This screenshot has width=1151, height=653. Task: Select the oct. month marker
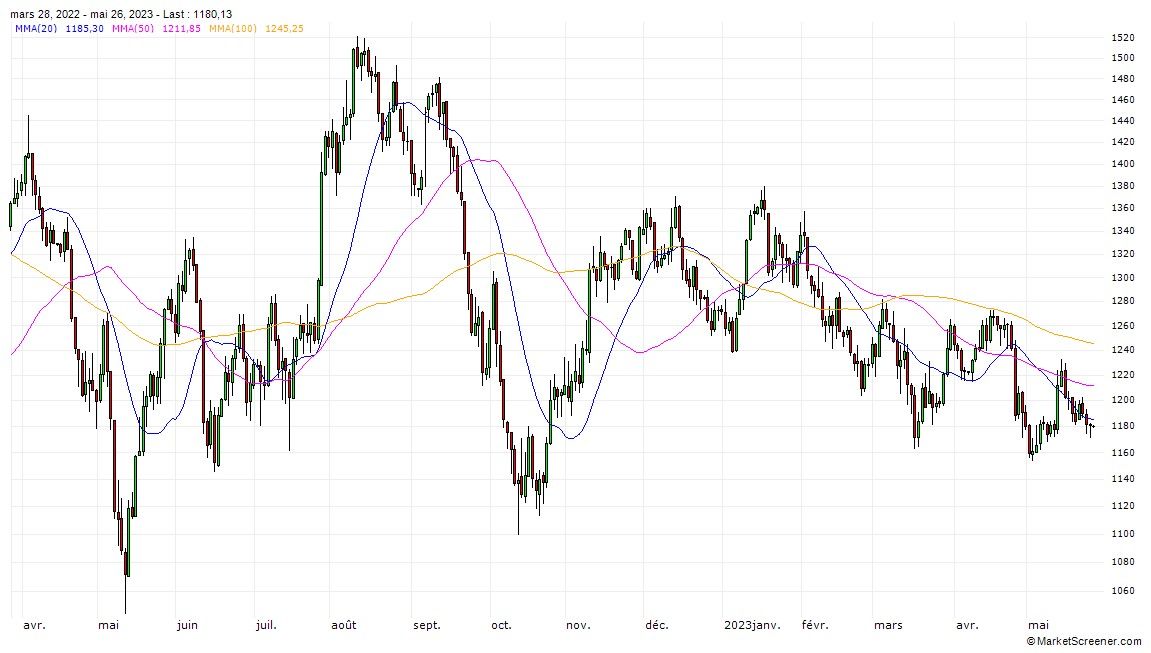[501, 626]
